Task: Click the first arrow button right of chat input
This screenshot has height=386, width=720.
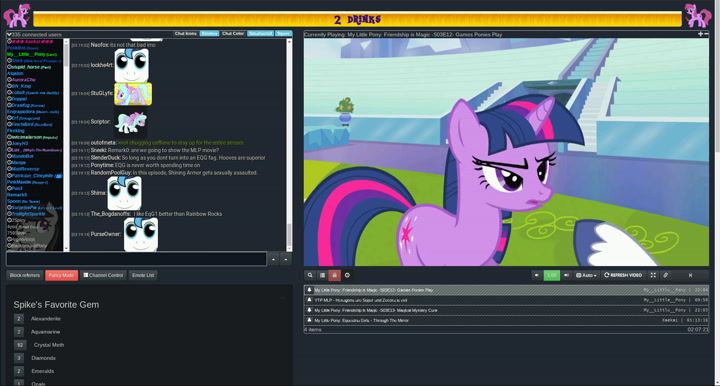Action: [273, 259]
